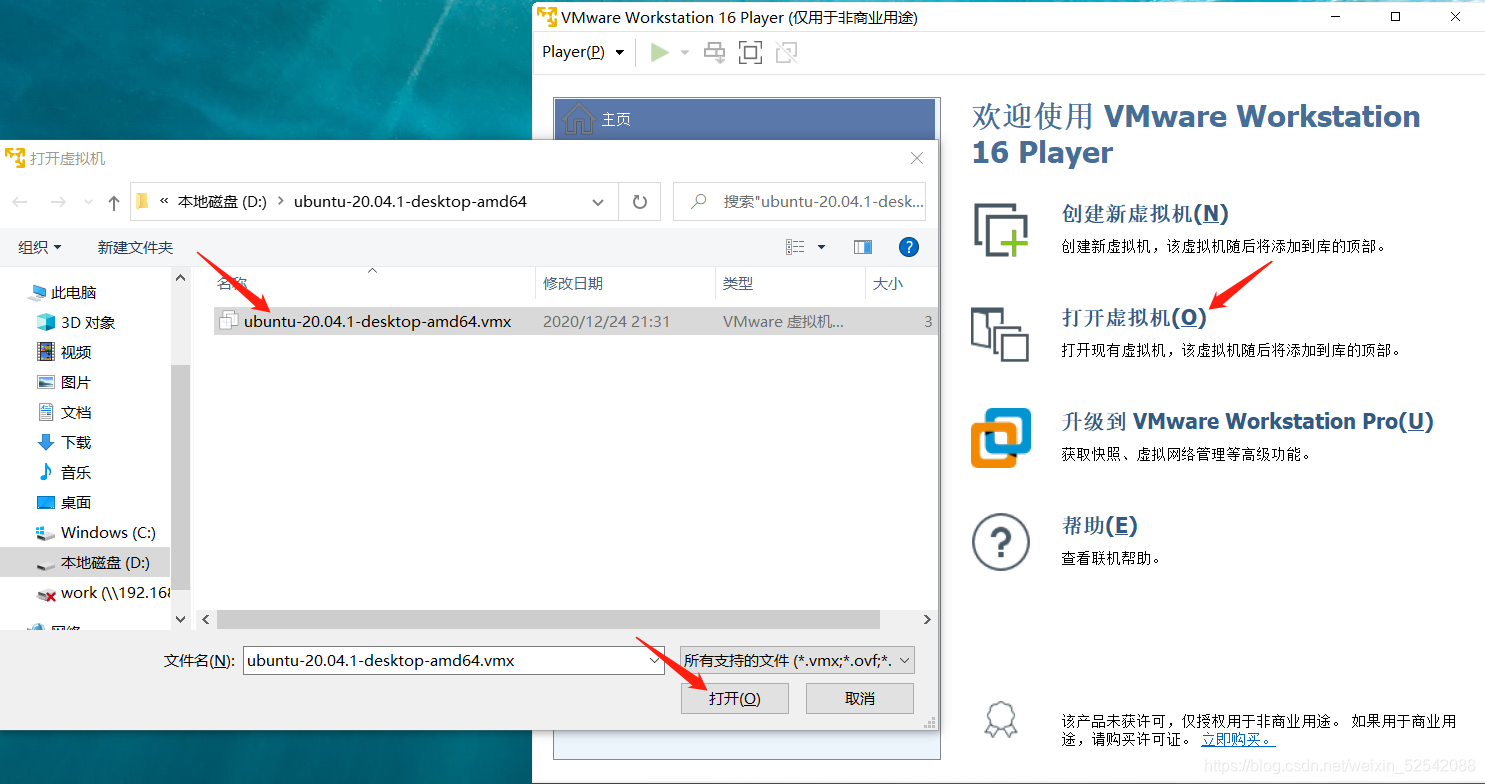This screenshot has width=1485, height=784.
Task: Expand the file name dropdown arrow
Action: [x=655, y=660]
